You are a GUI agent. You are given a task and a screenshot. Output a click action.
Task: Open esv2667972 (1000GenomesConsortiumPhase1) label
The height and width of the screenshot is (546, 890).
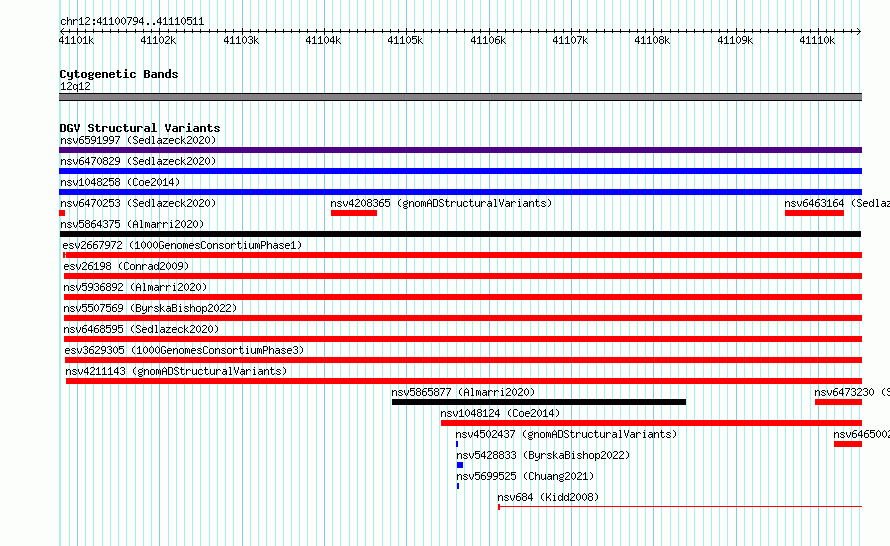[182, 245]
